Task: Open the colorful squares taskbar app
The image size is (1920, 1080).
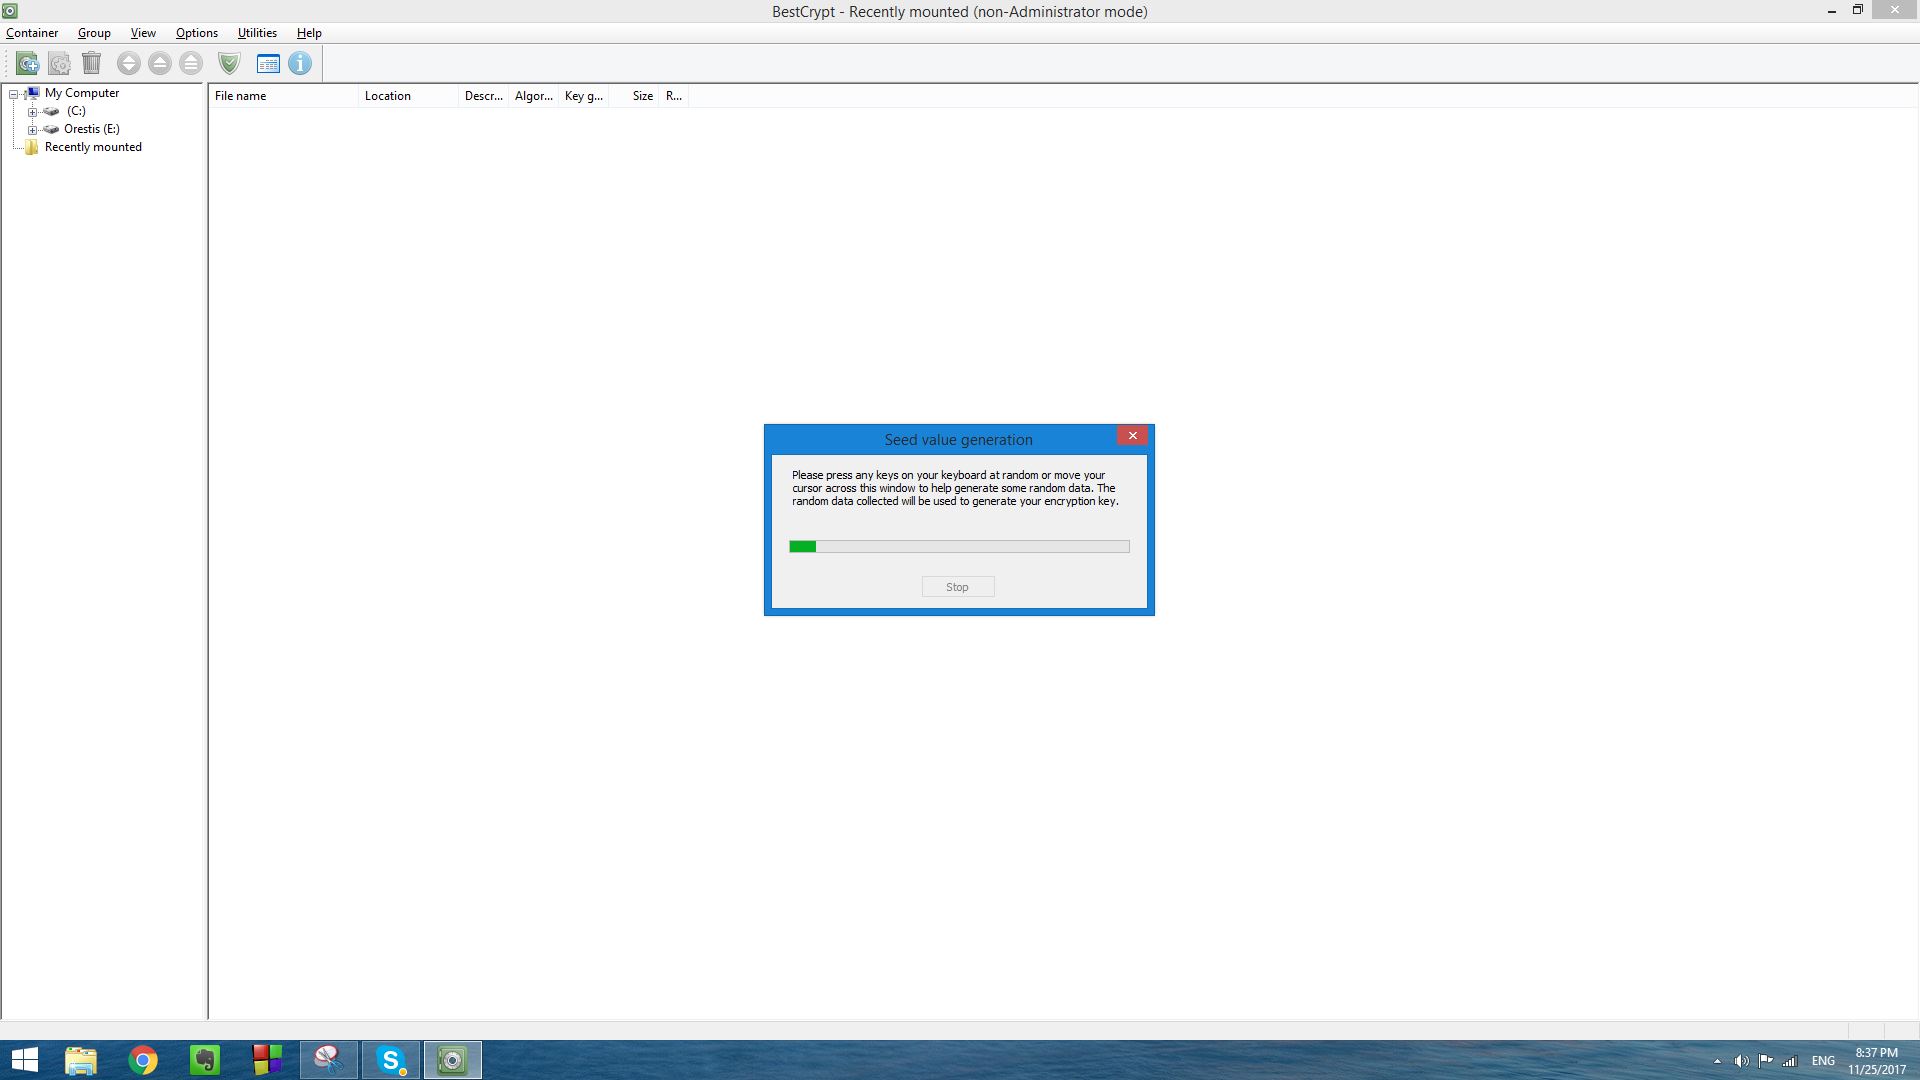Action: 267,1060
